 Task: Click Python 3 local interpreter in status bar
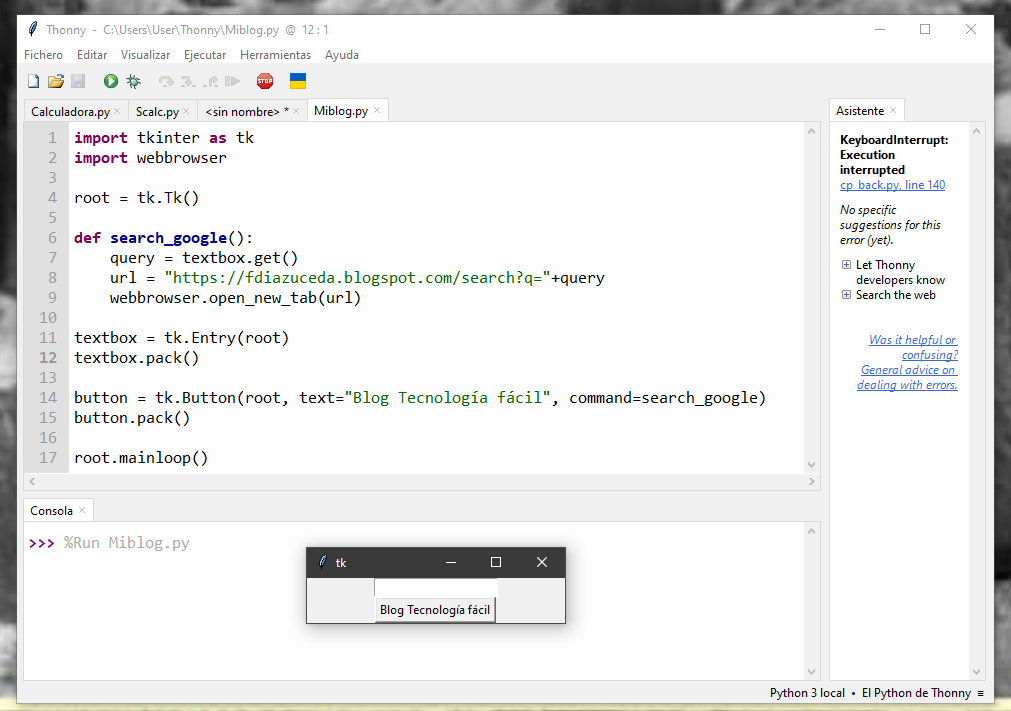(x=807, y=693)
